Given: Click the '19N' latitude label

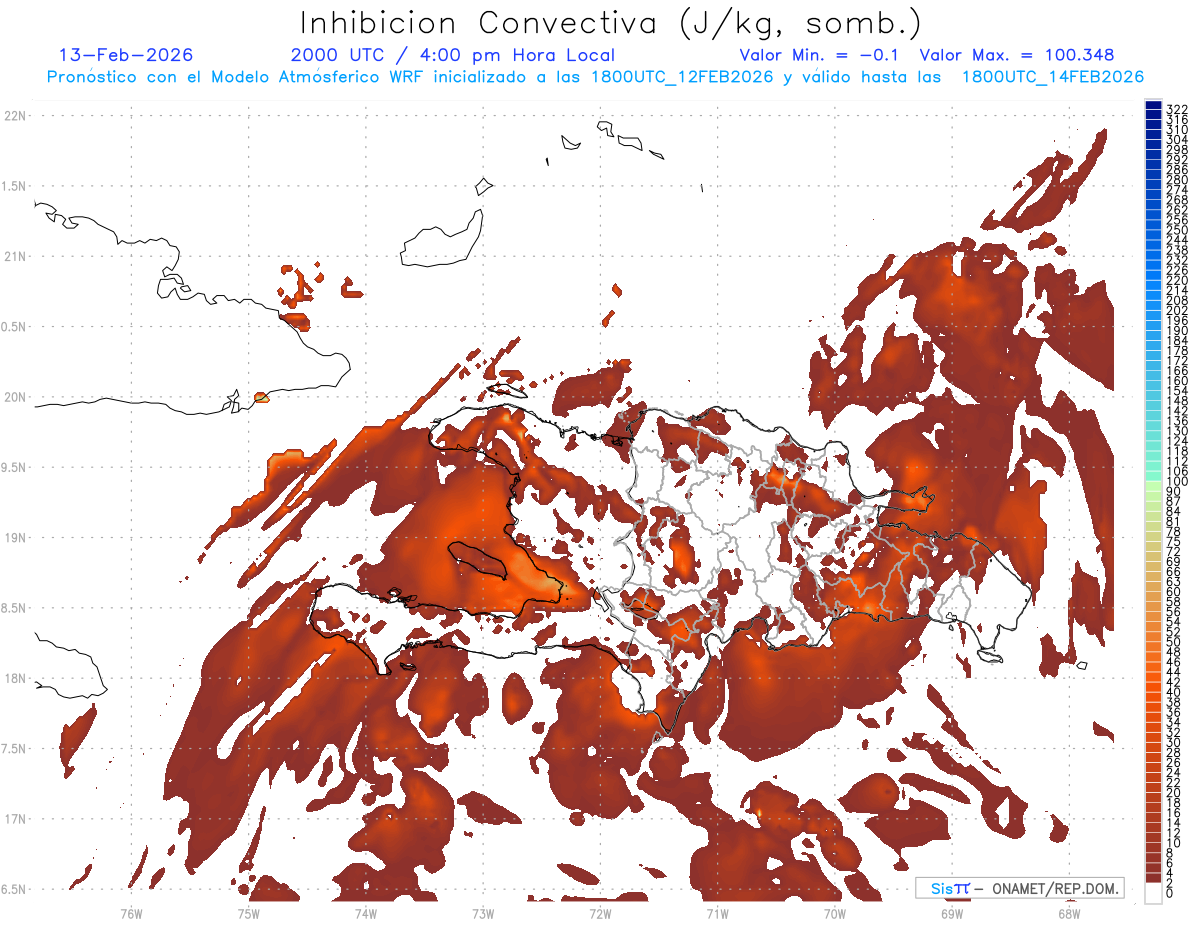Looking at the screenshot, I should (x=15, y=538).
